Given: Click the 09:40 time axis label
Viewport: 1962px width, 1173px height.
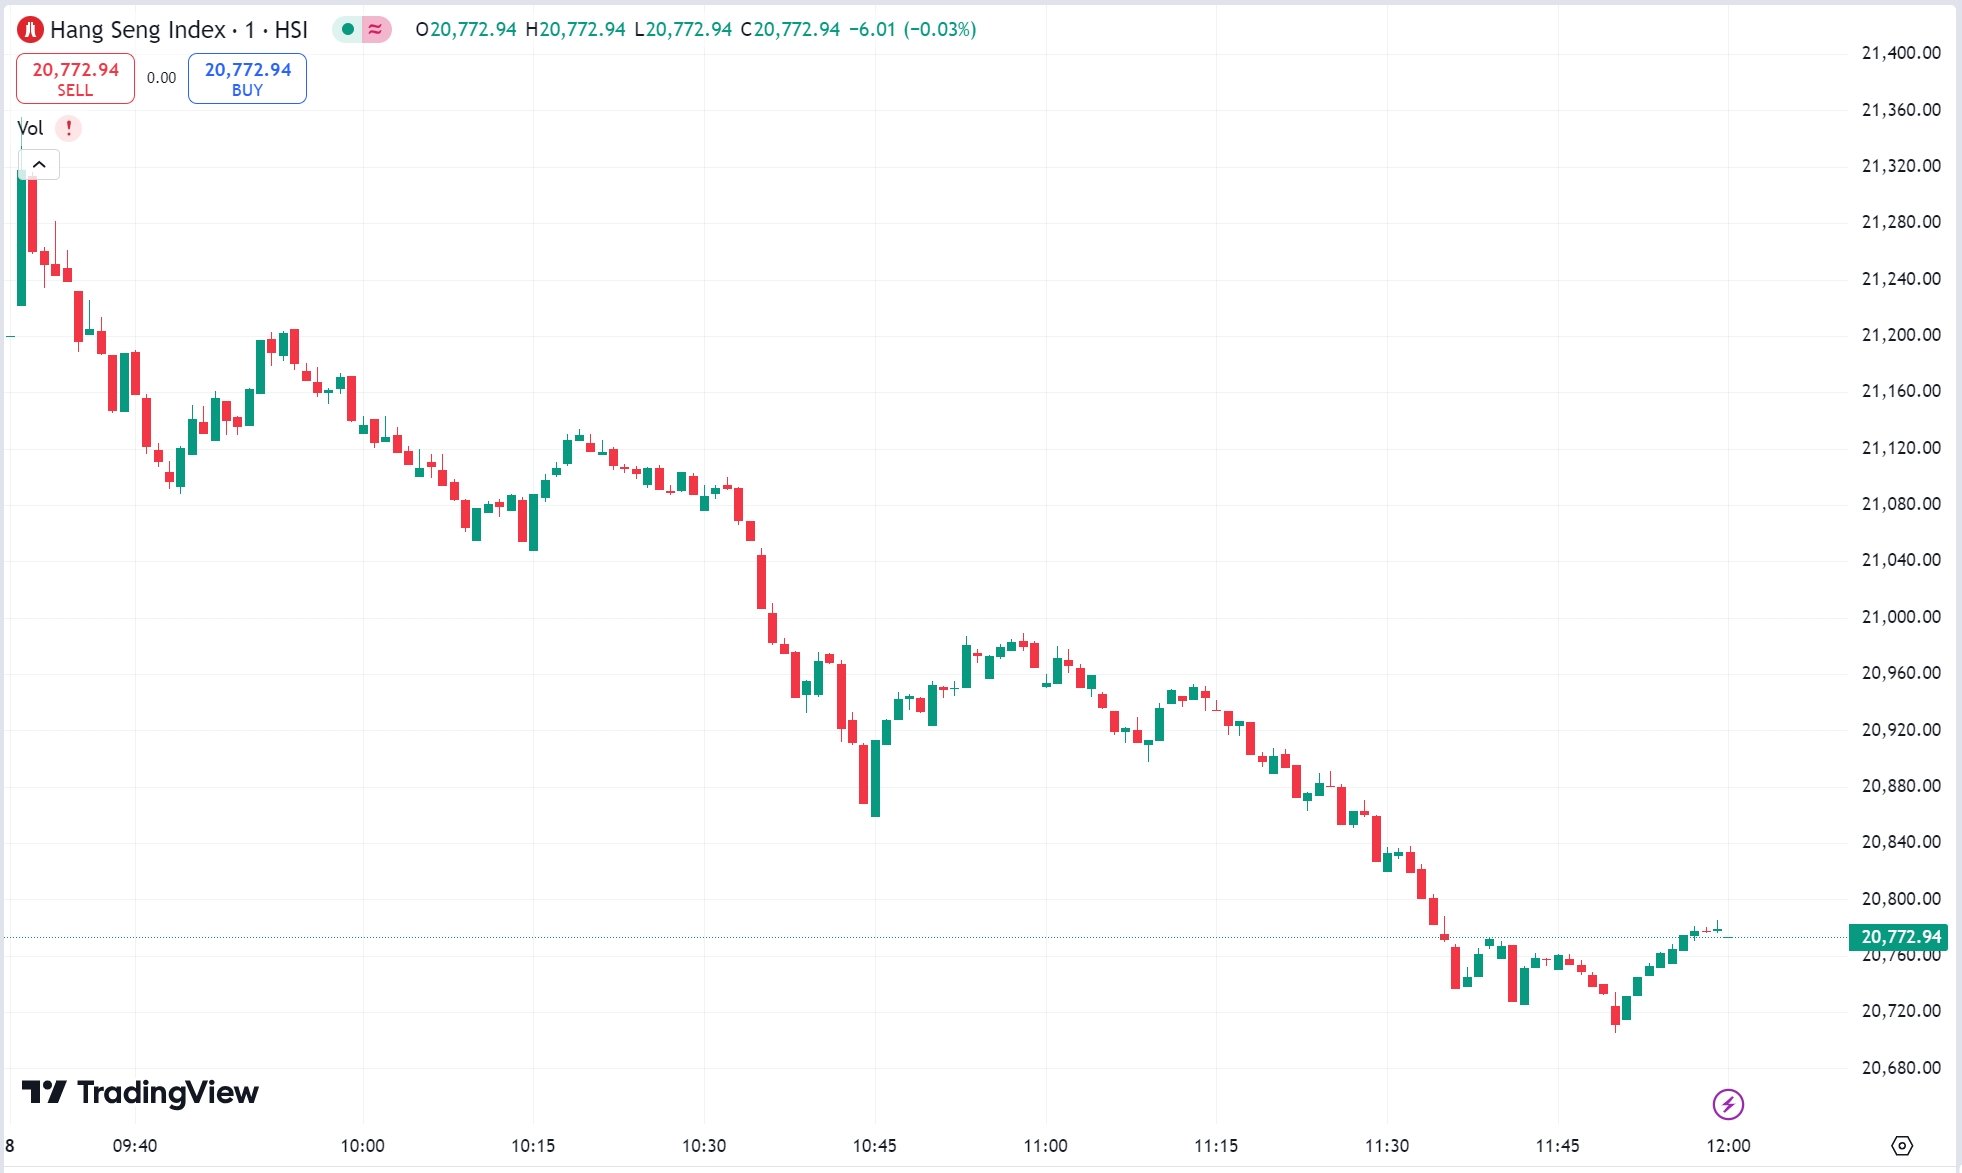Looking at the screenshot, I should pyautogui.click(x=135, y=1145).
